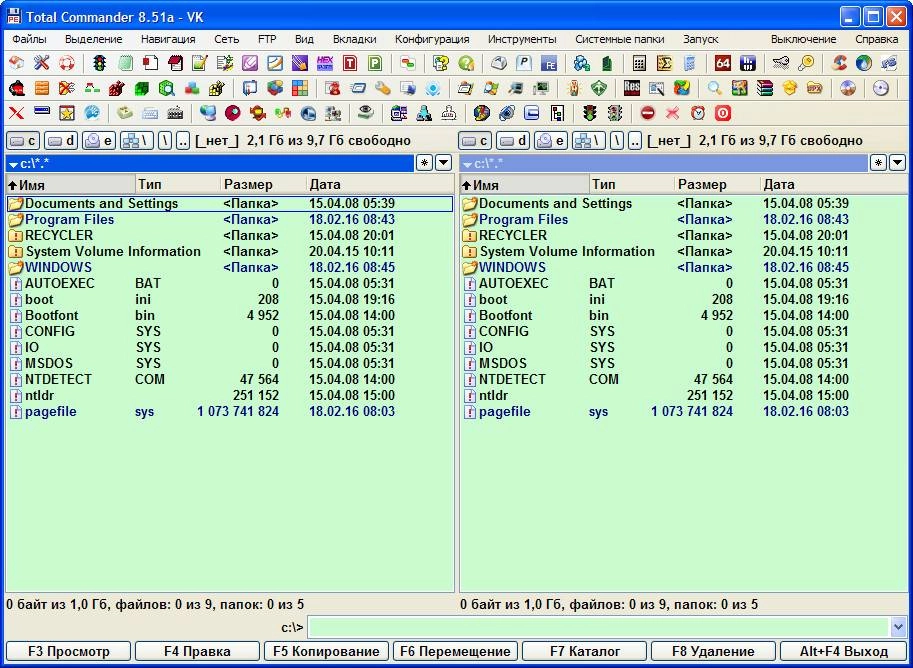Click the yellow key toolbar icon
This screenshot has width=913, height=668.
pyautogui.click(x=806, y=63)
